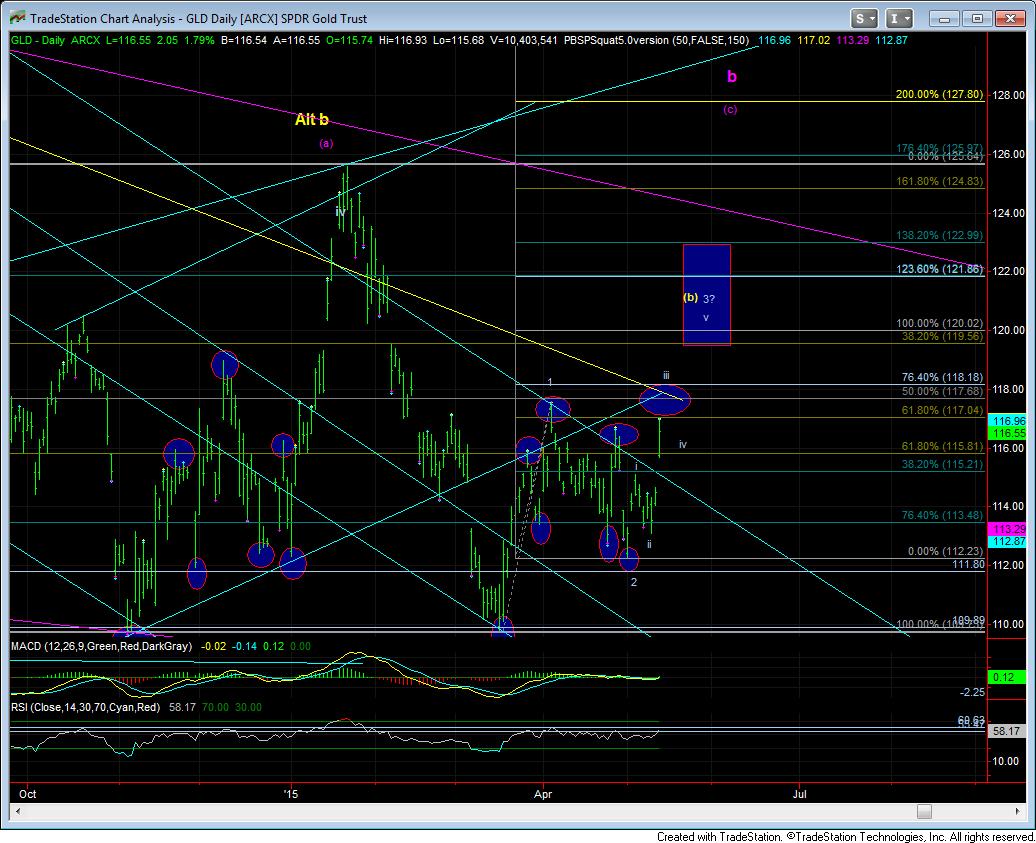Viewport: 1036px width, 843px height.
Task: Click the magenta 'b' wave label
Action: coord(731,77)
